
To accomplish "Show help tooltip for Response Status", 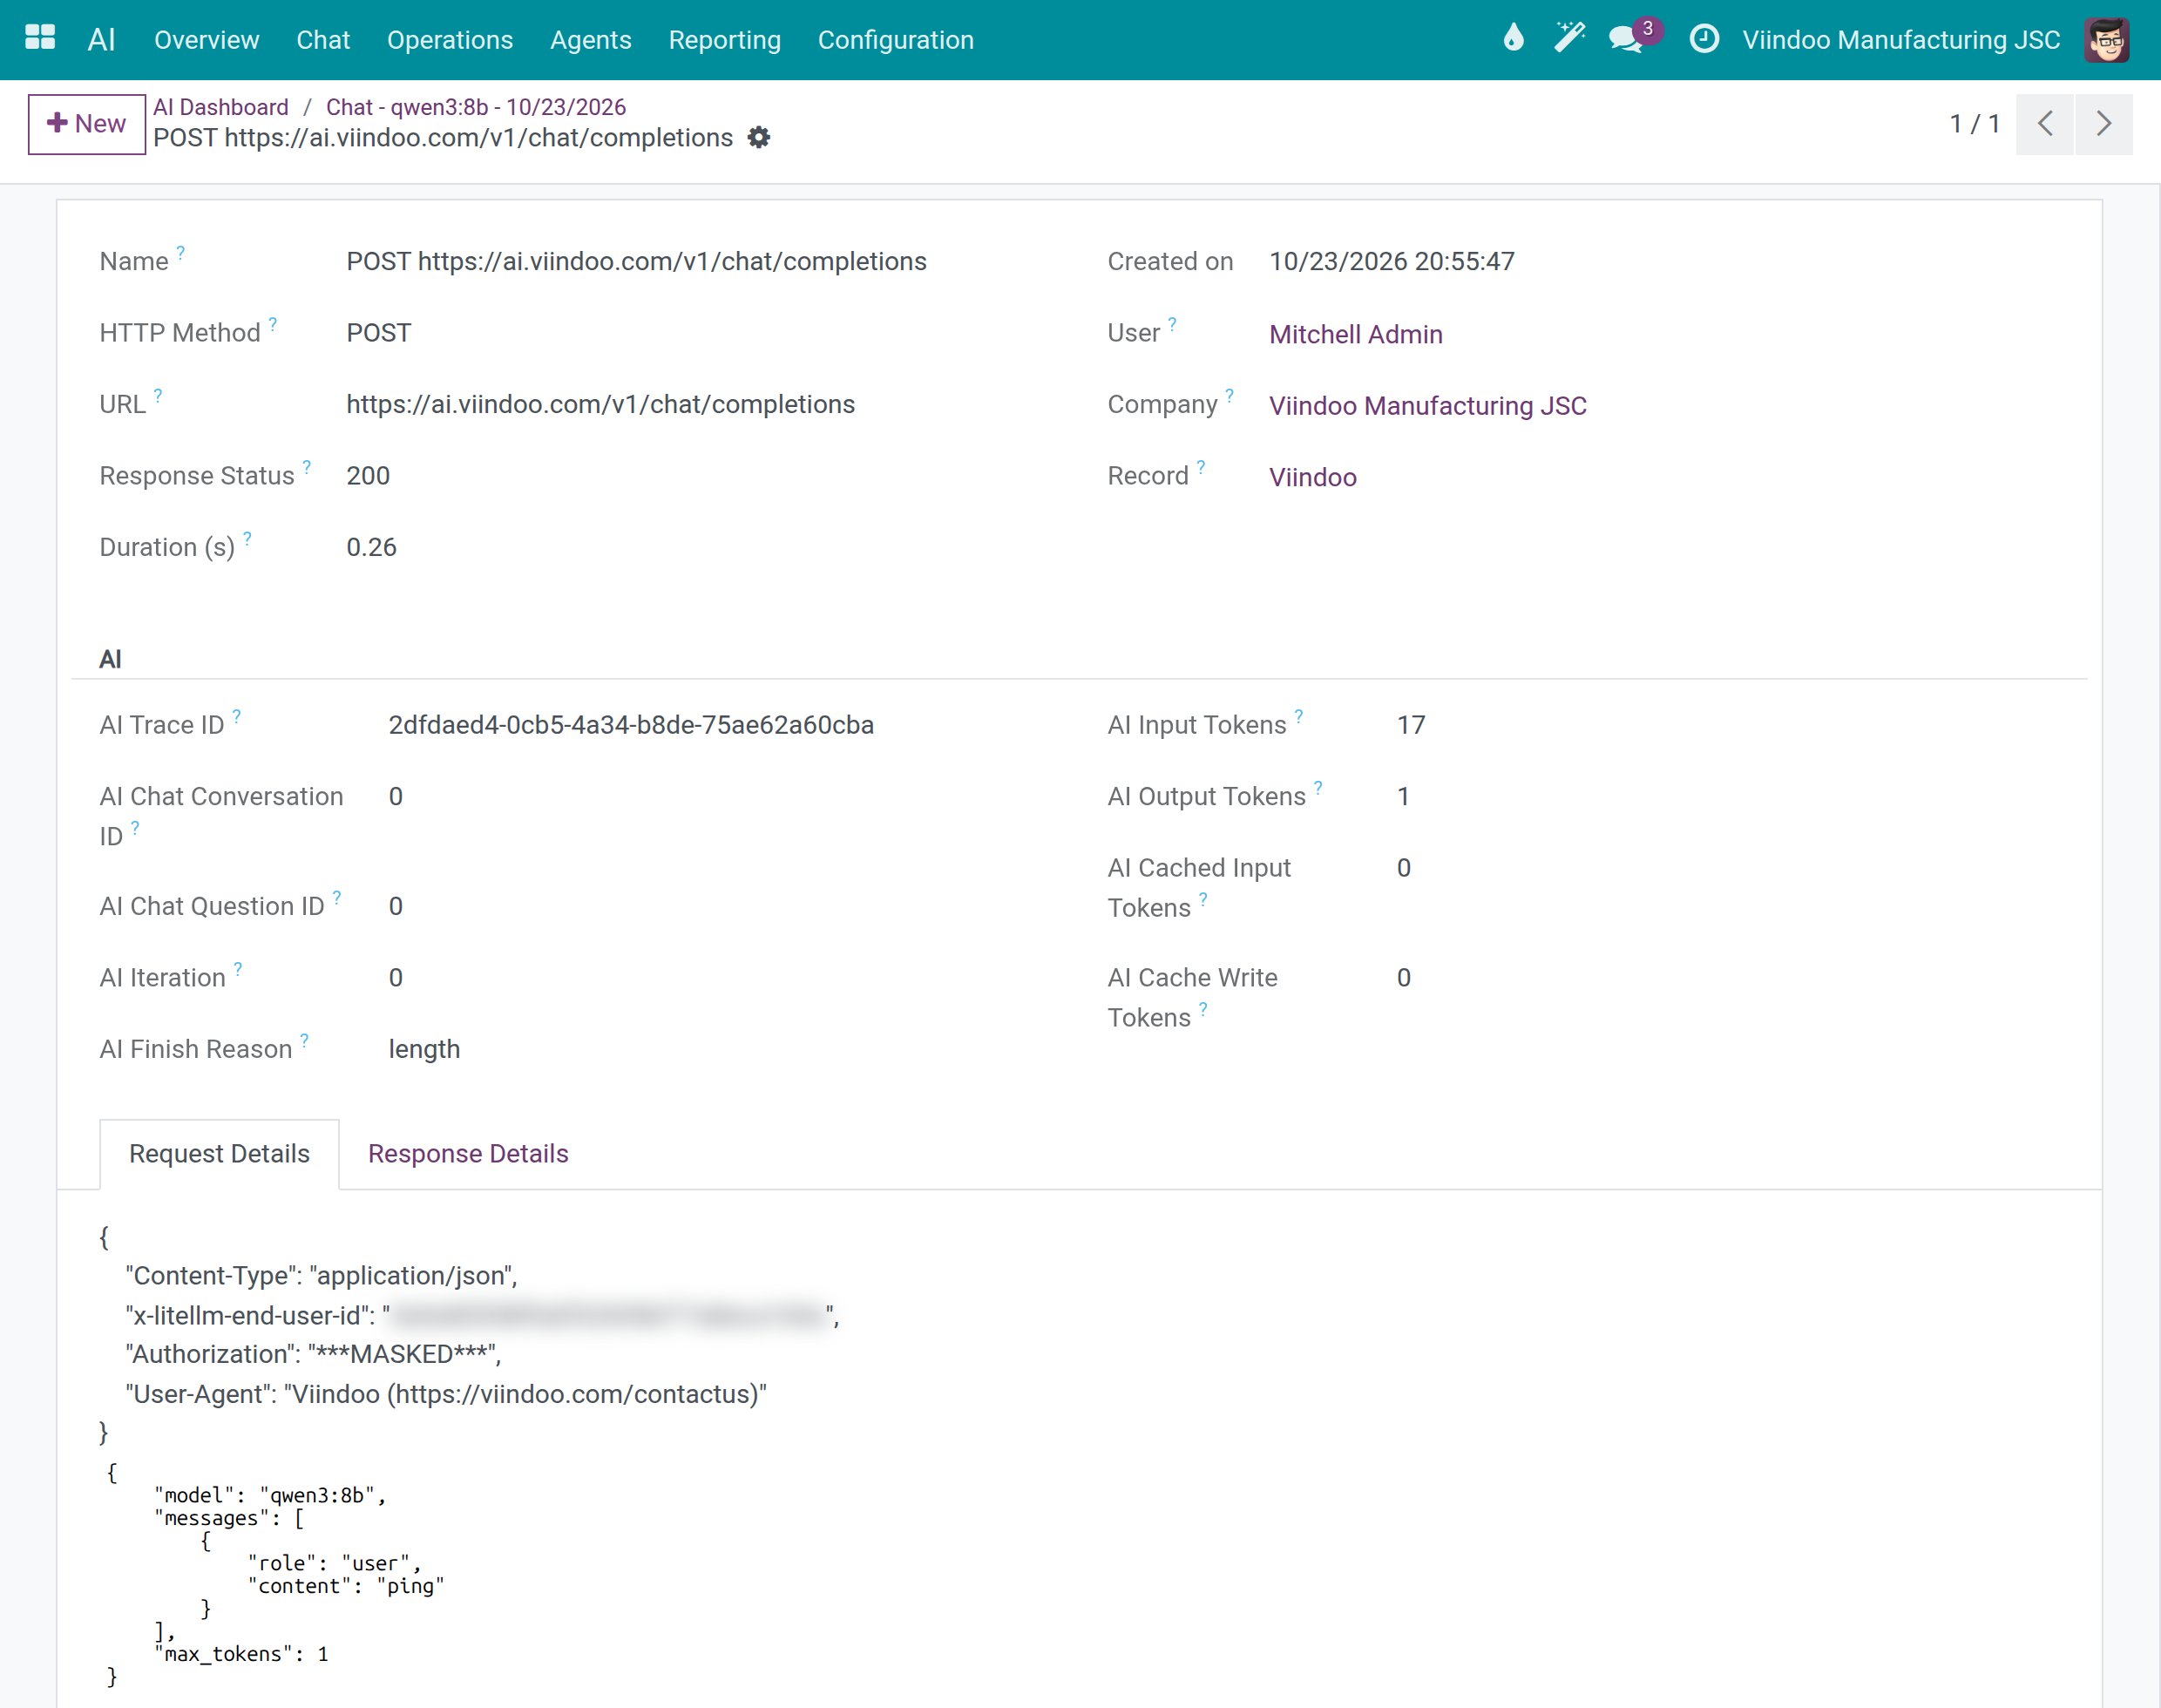I will (x=307, y=466).
